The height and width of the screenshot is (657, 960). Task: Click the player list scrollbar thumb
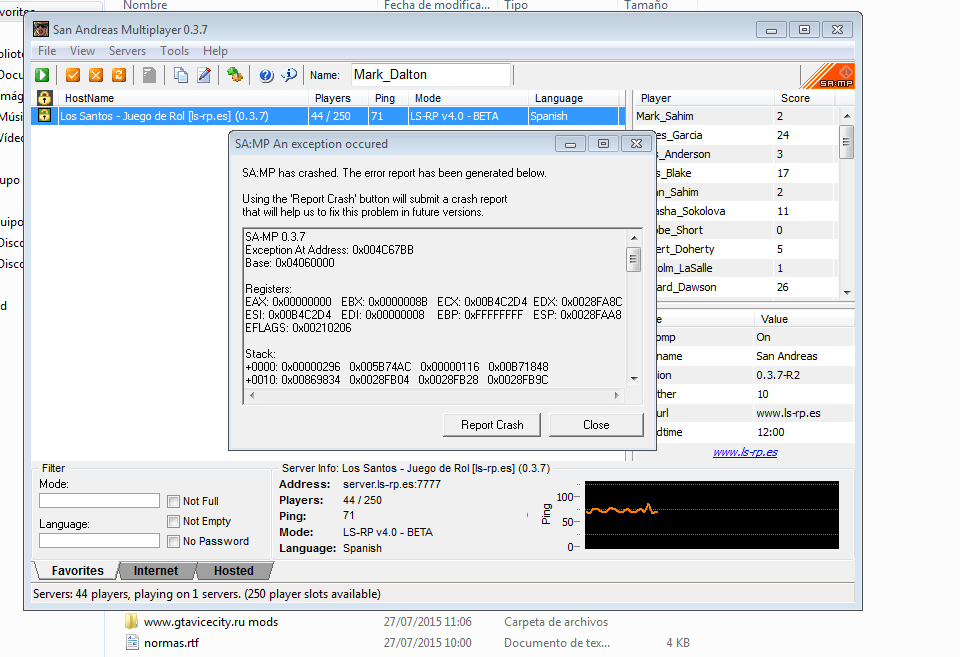(x=847, y=142)
